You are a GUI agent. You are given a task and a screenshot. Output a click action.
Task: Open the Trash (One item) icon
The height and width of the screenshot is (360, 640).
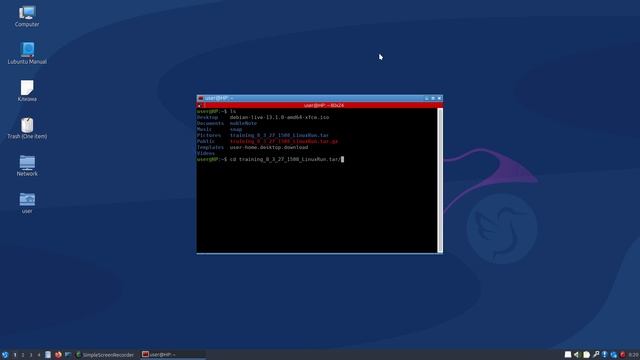point(27,128)
